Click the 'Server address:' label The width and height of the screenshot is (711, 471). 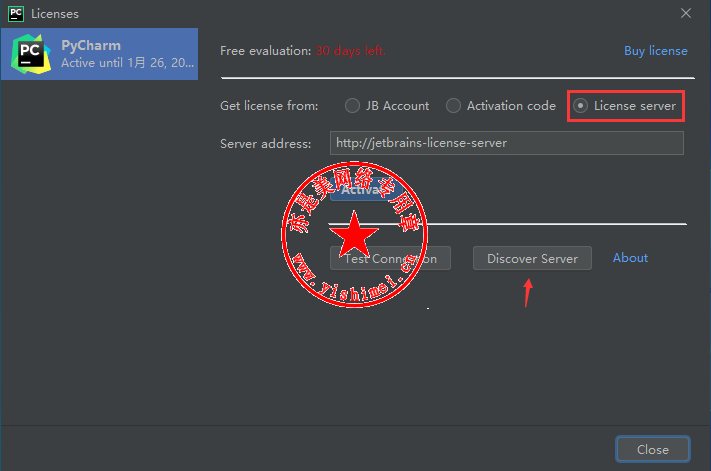[x=265, y=144]
